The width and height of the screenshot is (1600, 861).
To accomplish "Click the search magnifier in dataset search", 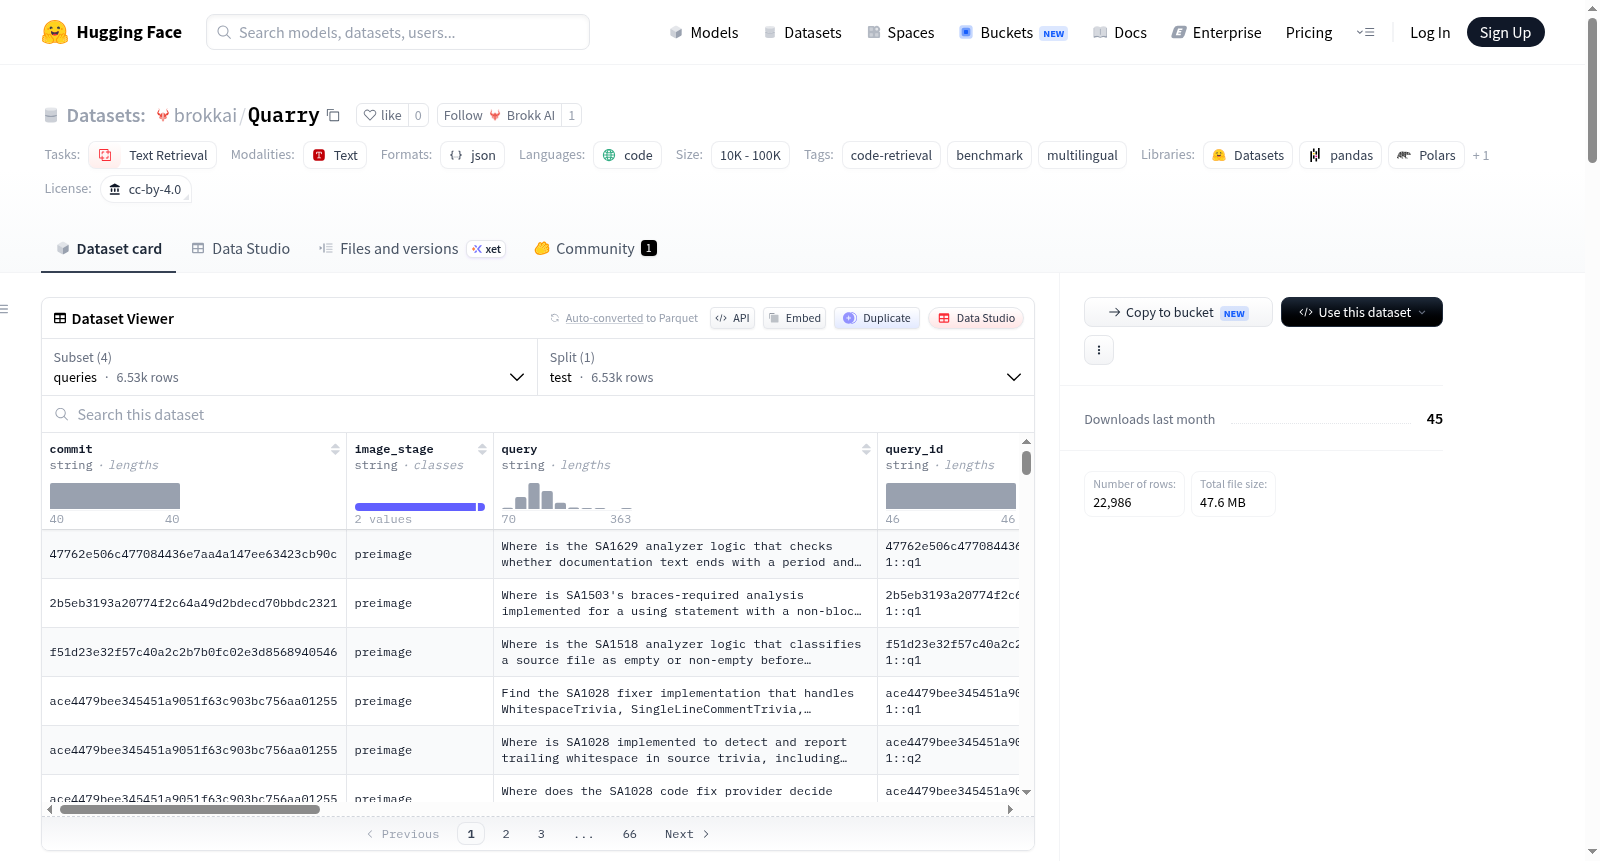I will (x=62, y=414).
